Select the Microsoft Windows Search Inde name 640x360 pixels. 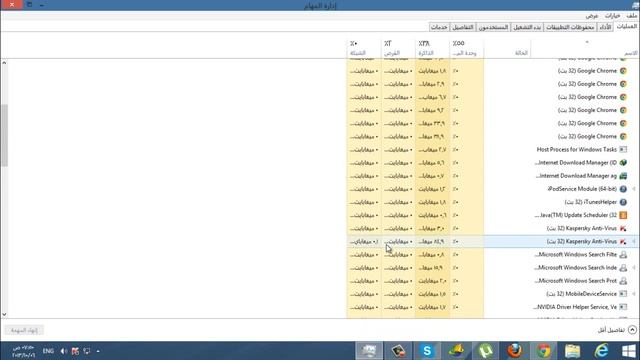click(x=576, y=268)
